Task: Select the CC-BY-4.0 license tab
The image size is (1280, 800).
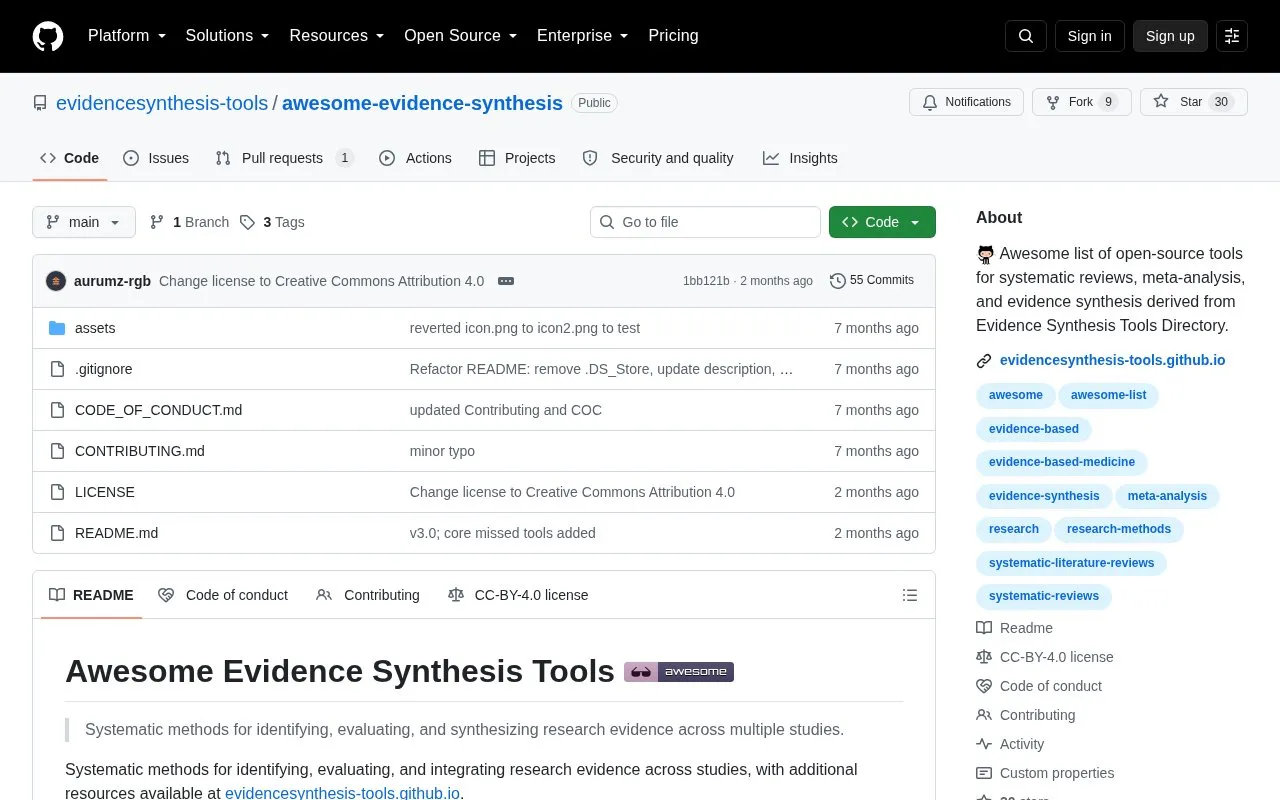Action: point(518,595)
